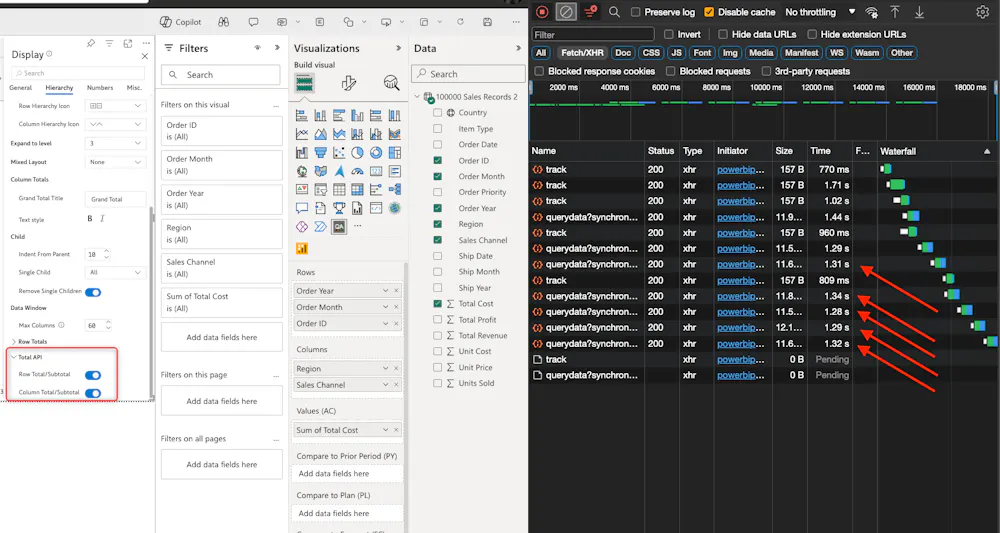Screen dimensions: 1000x533
Task: Click the import HAR upload arrow
Action: pos(895,11)
